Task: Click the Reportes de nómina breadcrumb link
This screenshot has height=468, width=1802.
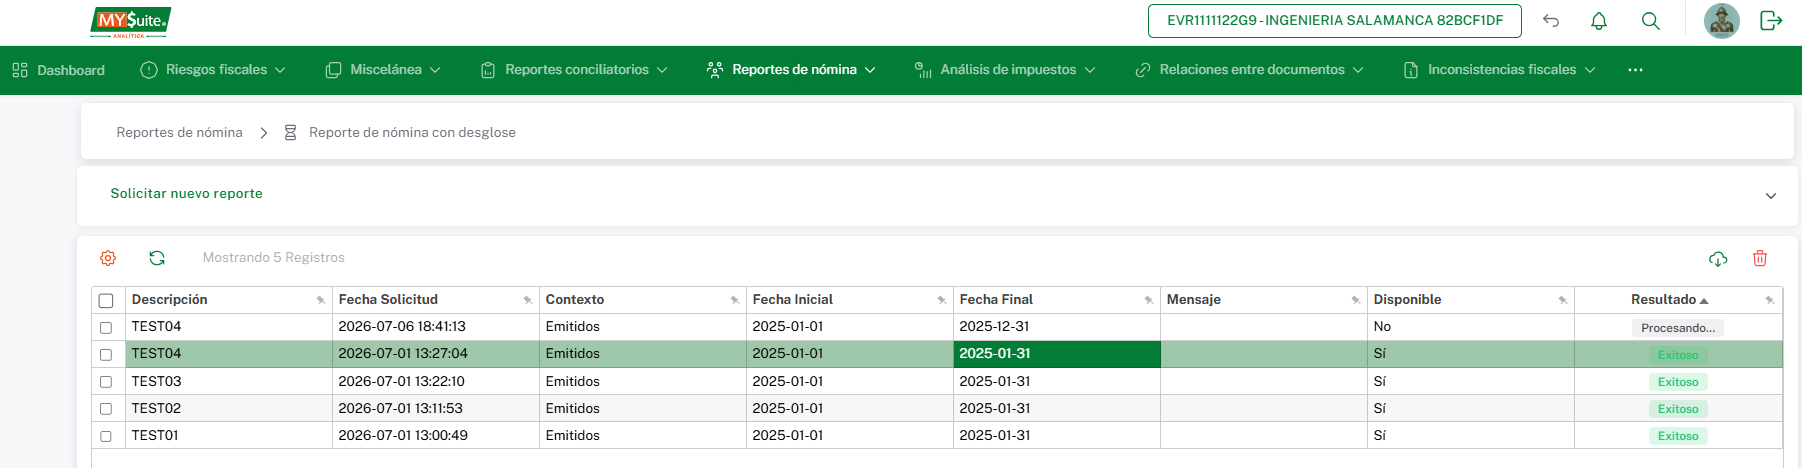Action: 180,133
